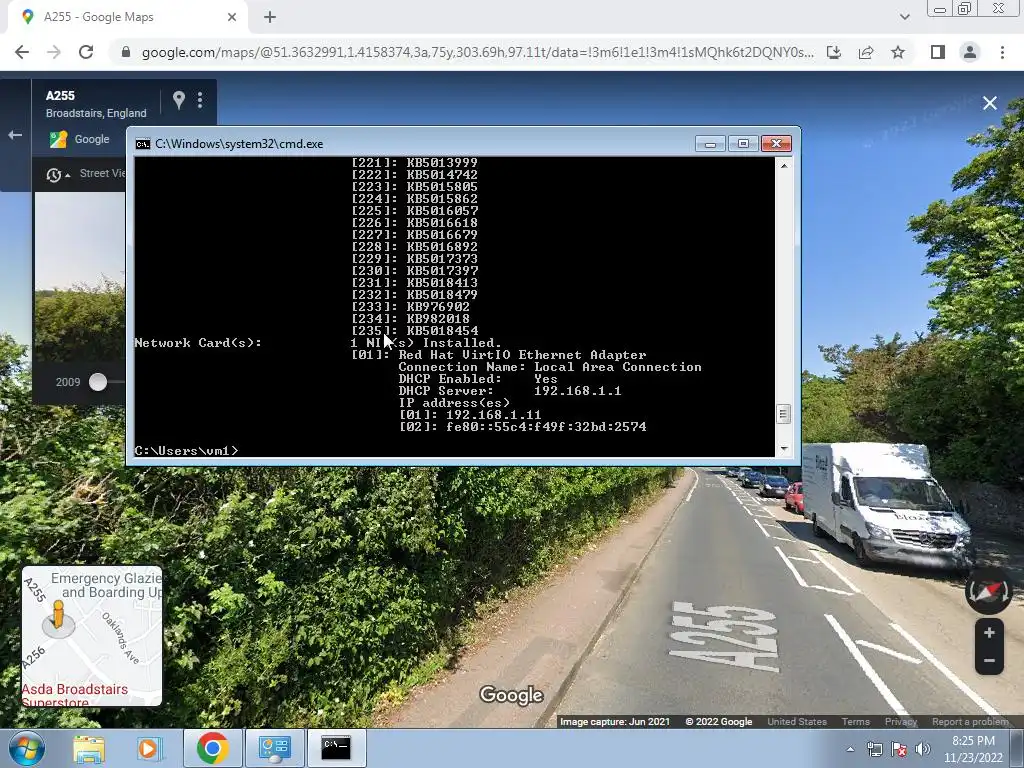Click the cmd.exe title bar icon
This screenshot has width=1024, height=768.
(x=143, y=144)
